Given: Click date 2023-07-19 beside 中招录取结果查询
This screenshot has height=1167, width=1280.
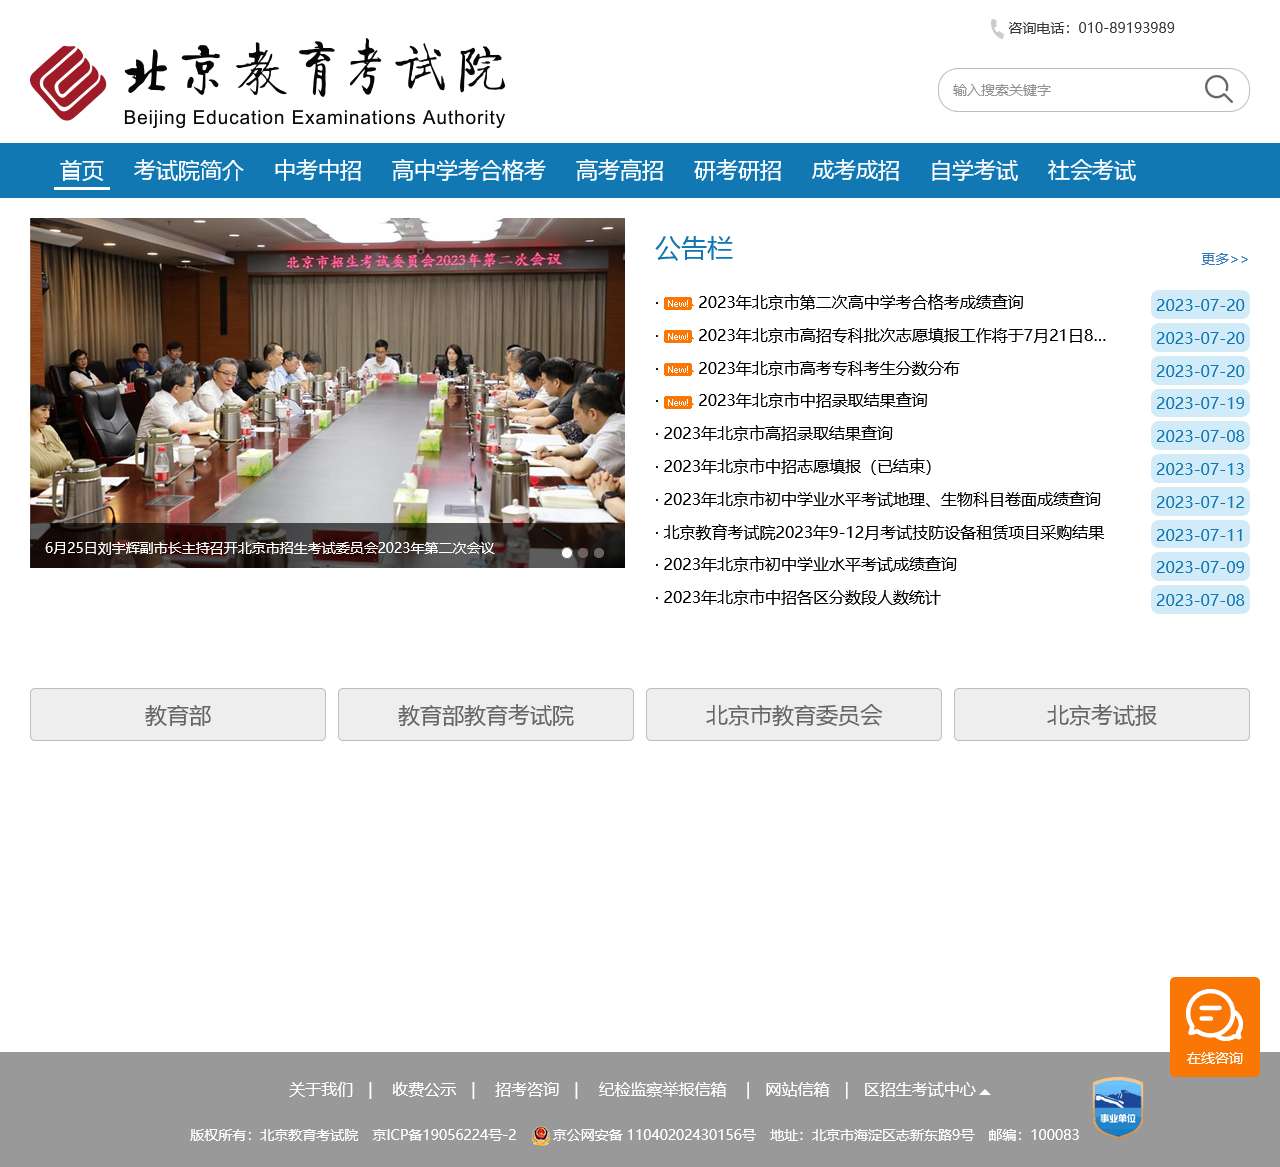Looking at the screenshot, I should tap(1200, 403).
